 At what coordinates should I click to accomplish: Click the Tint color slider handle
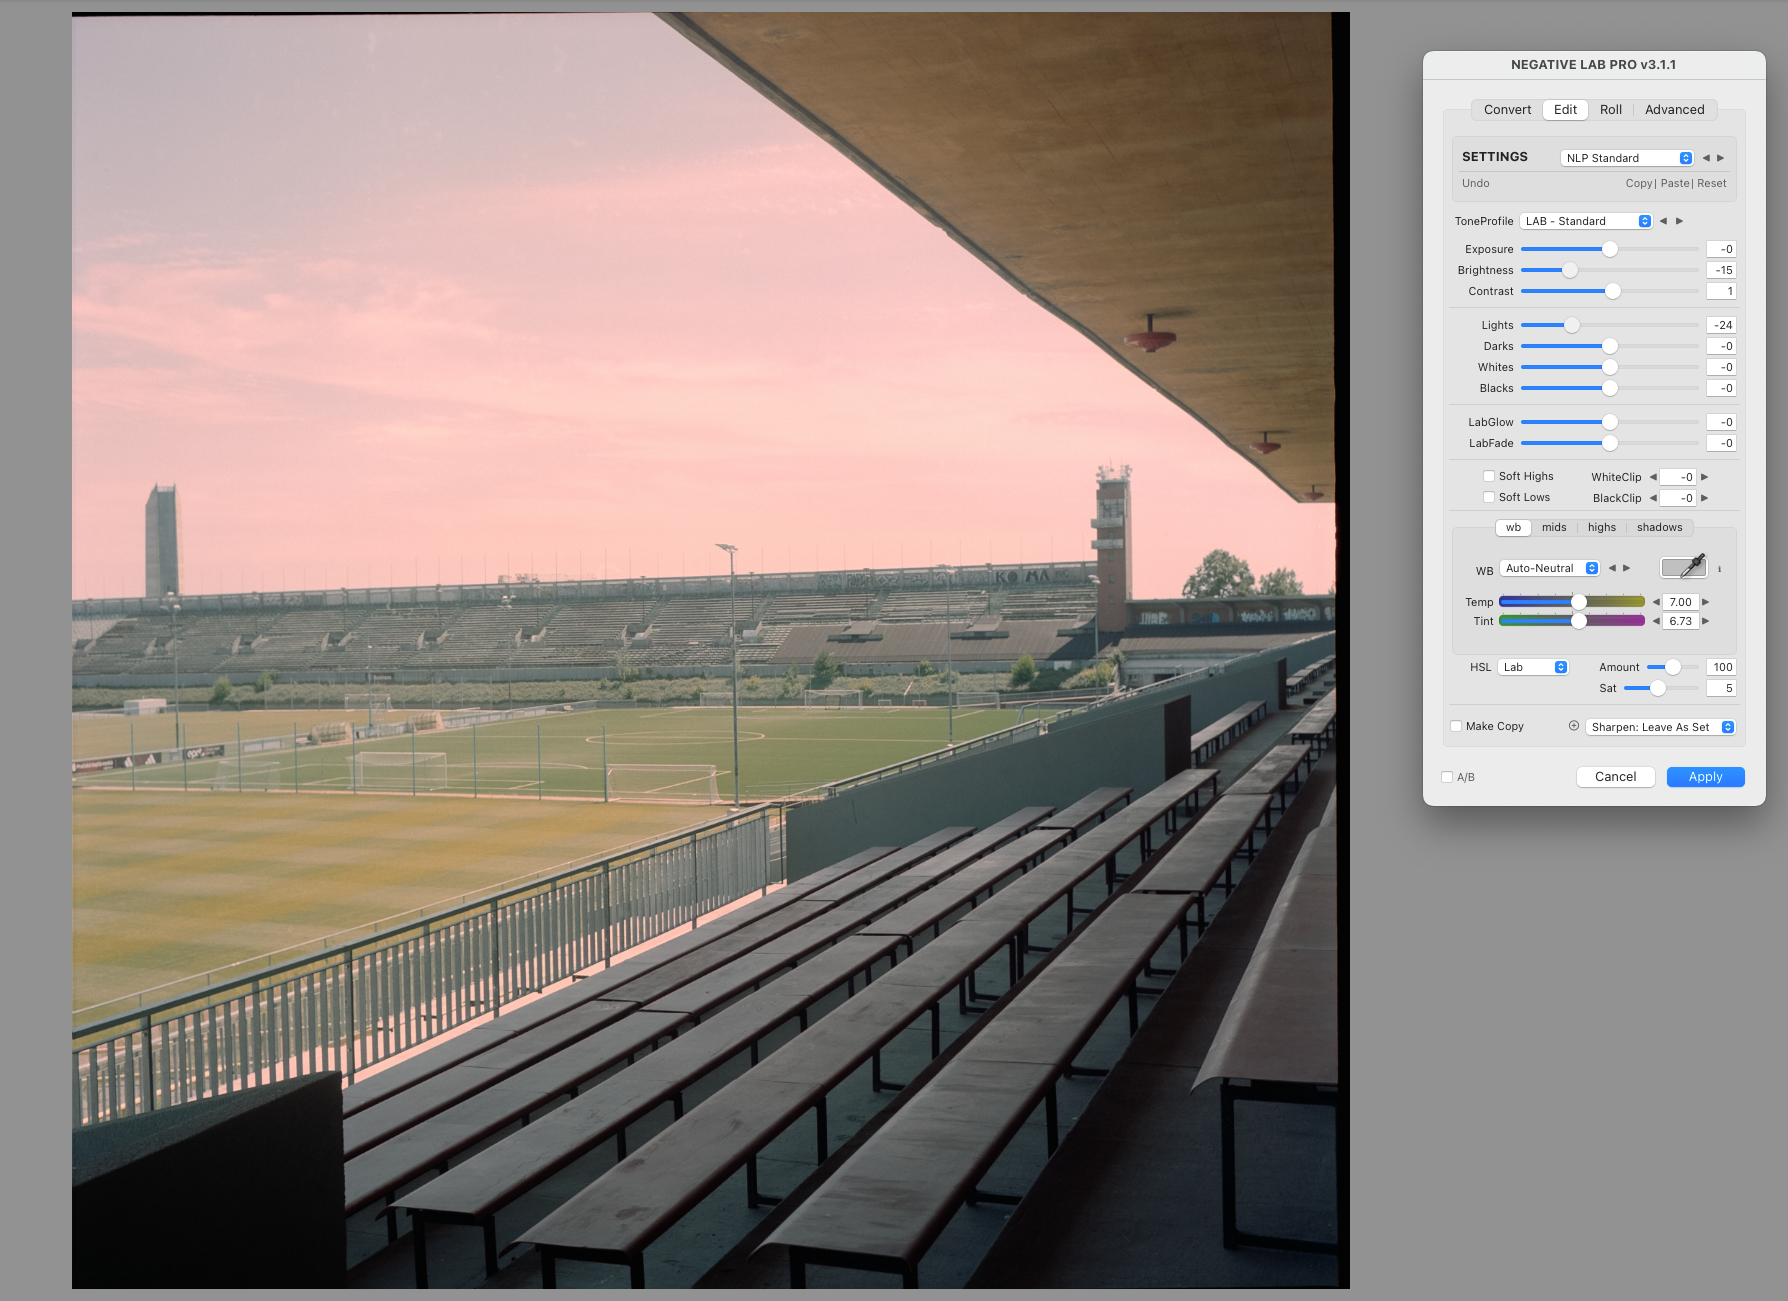click(1579, 621)
